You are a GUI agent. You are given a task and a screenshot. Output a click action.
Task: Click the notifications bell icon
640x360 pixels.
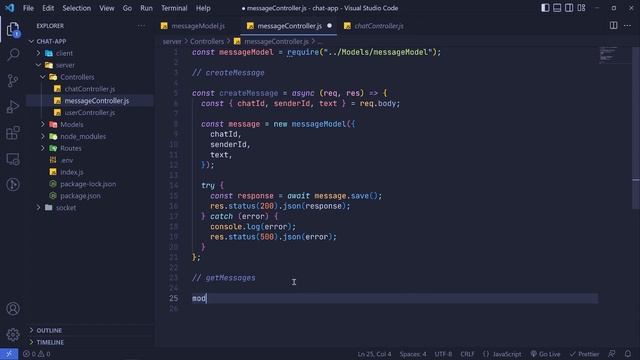628,354
